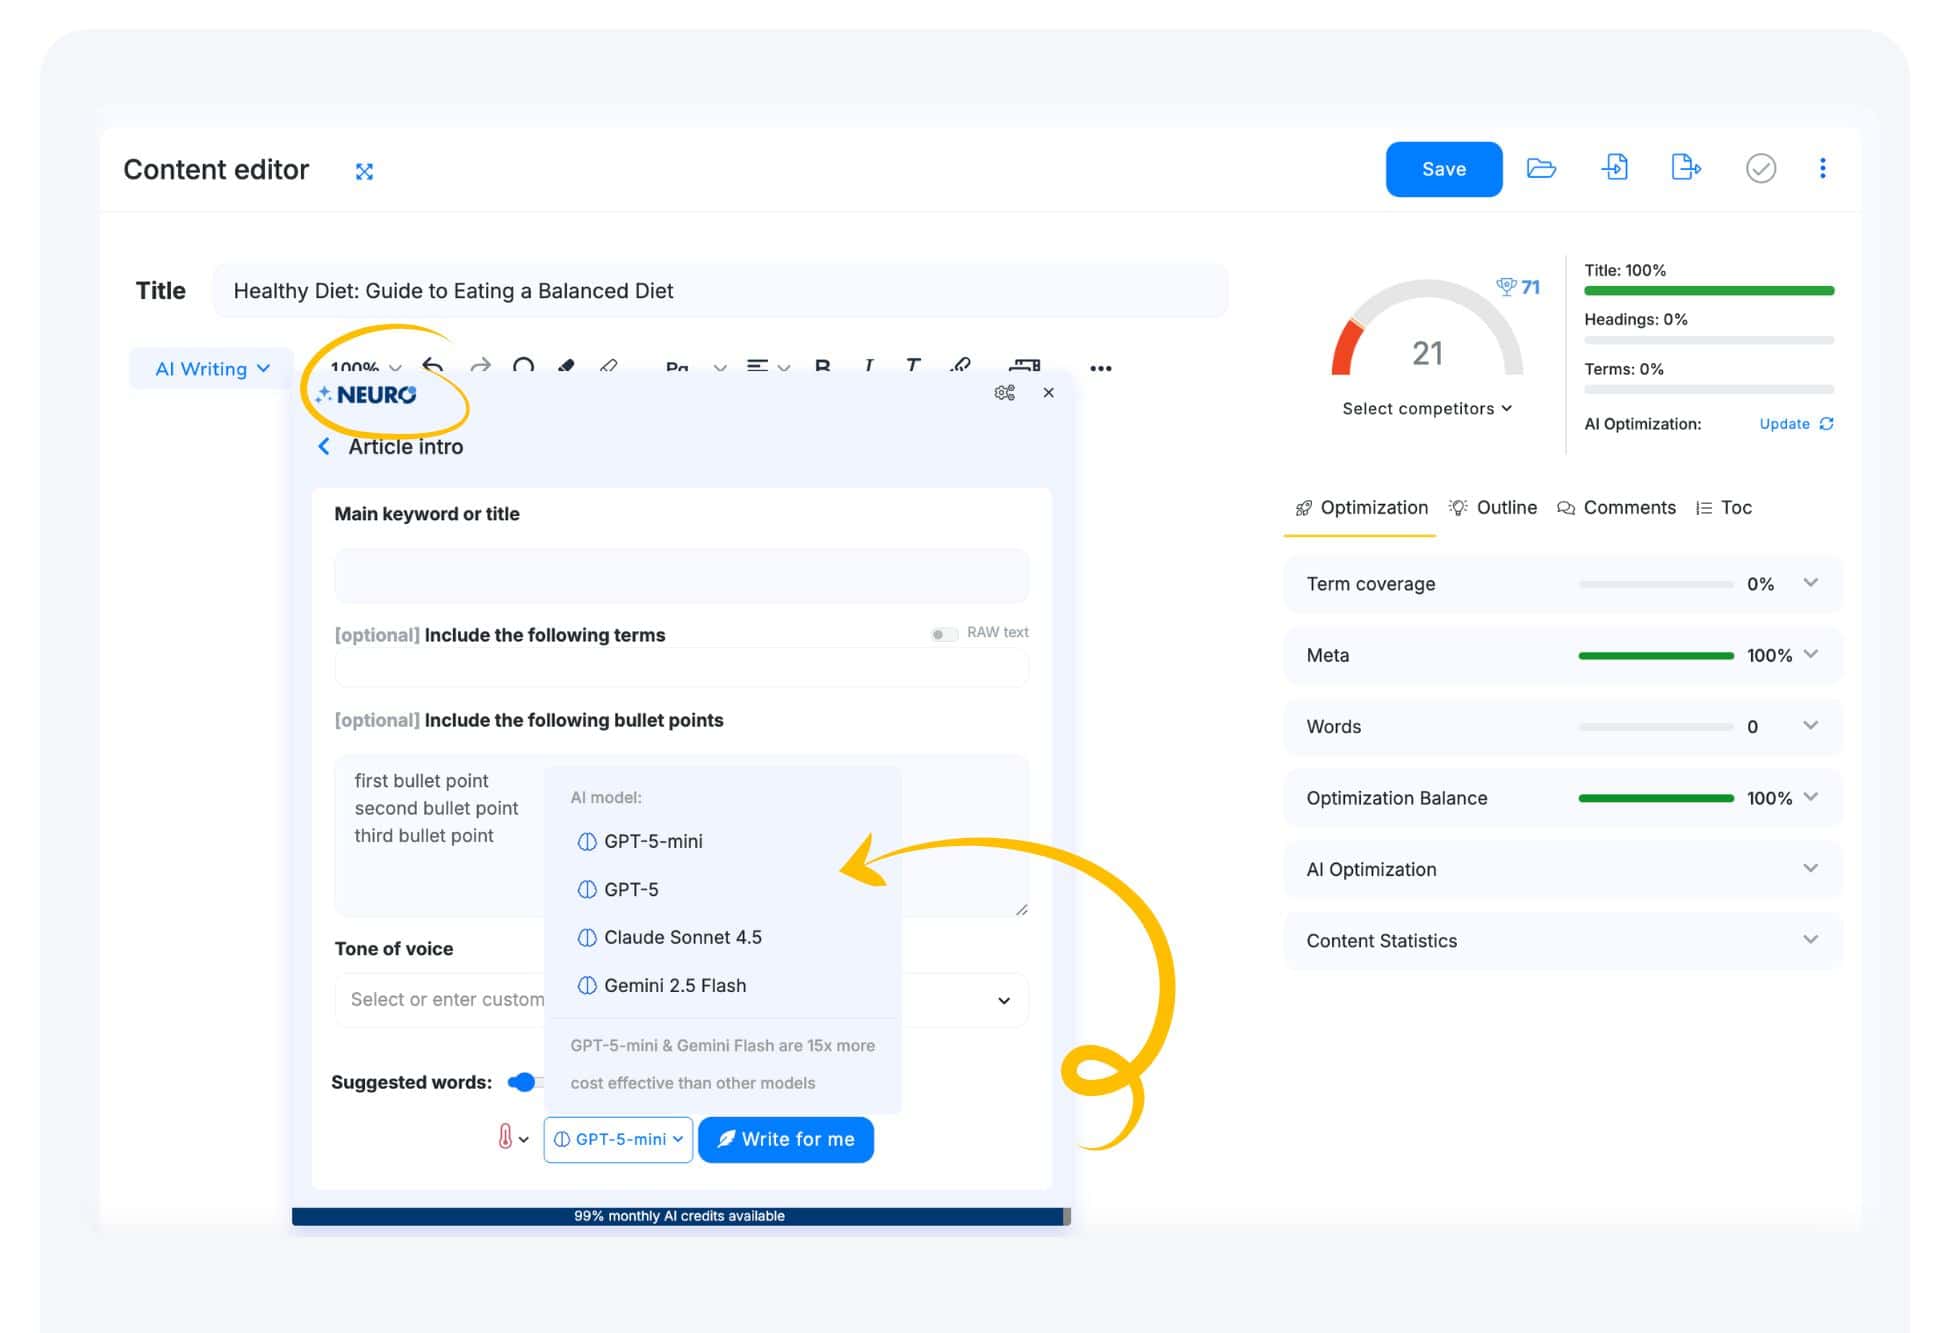Switch to the Toc tab
Image resolution: width=1950 pixels, height=1333 pixels.
pos(1724,507)
